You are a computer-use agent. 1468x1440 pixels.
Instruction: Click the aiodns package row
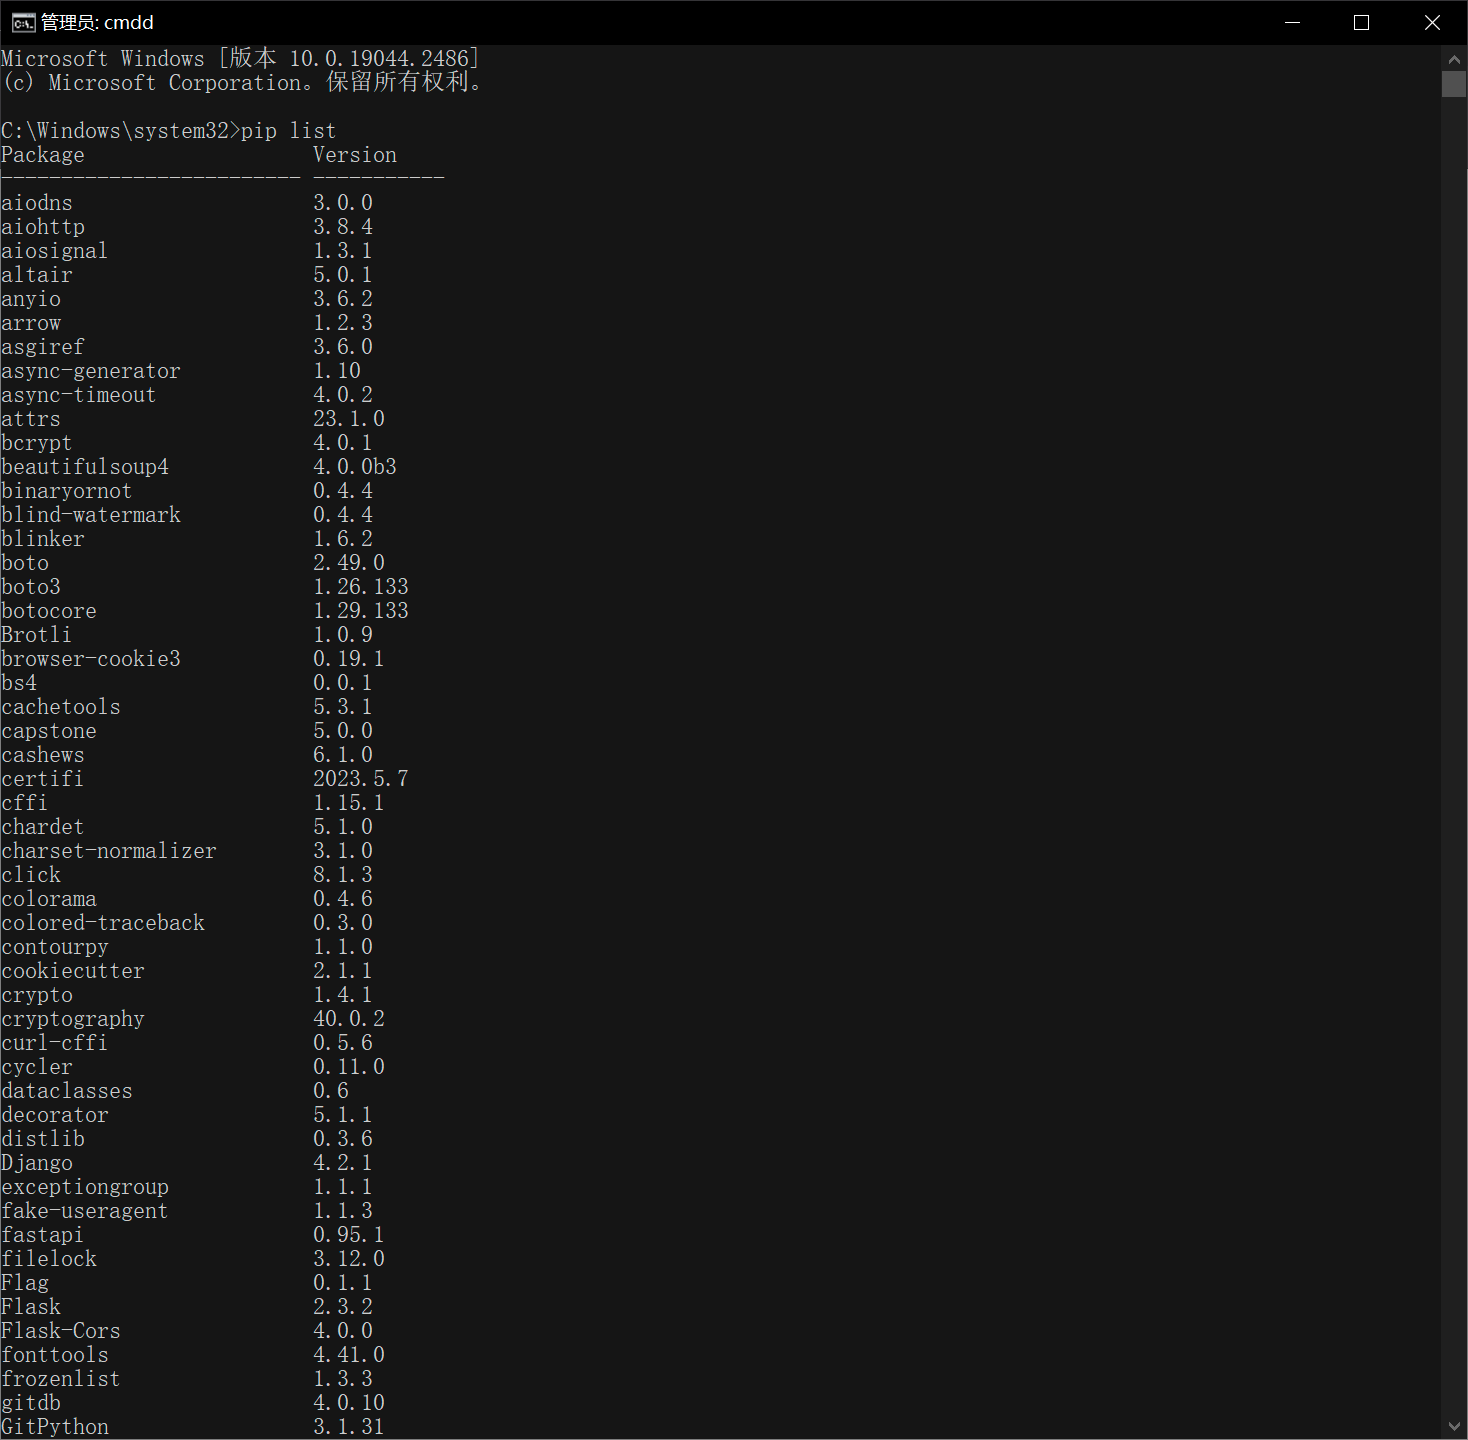pos(187,203)
